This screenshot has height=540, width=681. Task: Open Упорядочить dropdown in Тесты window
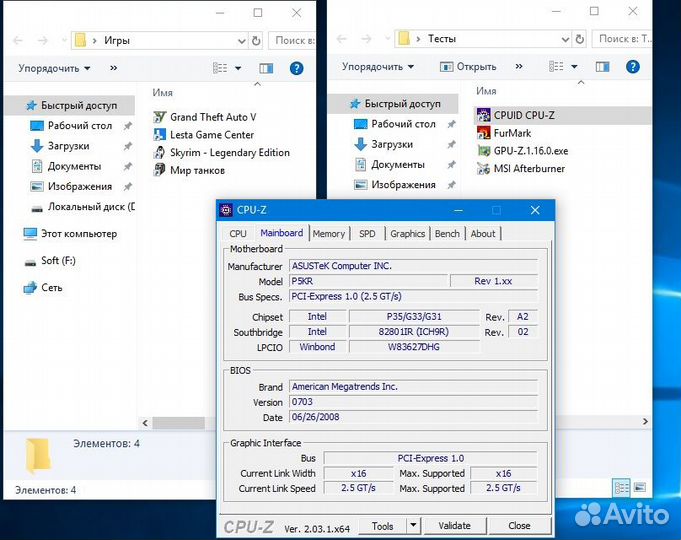(378, 66)
